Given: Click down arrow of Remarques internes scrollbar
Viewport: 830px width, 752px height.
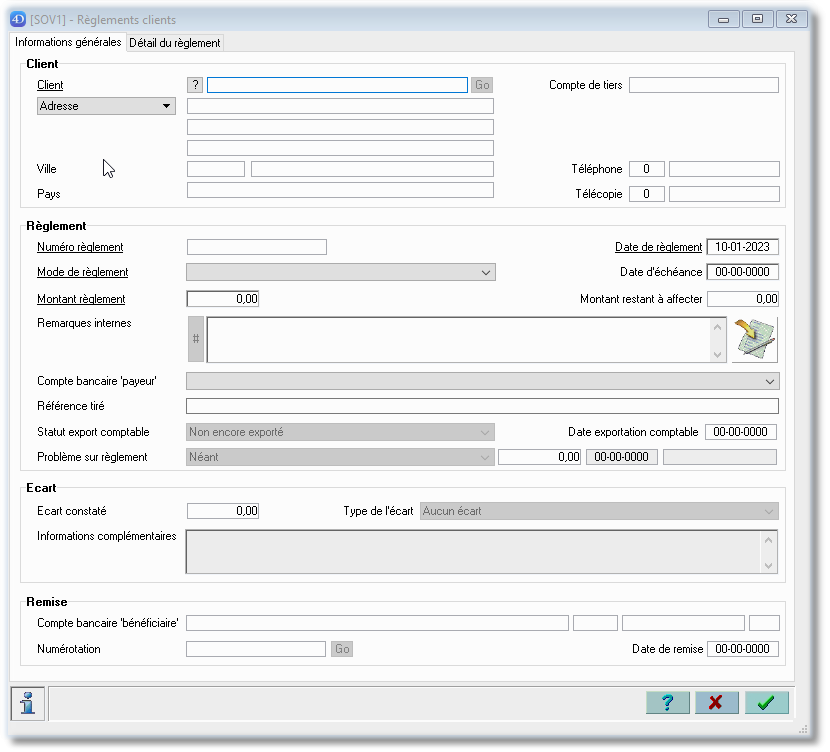Looking at the screenshot, I should click(718, 355).
